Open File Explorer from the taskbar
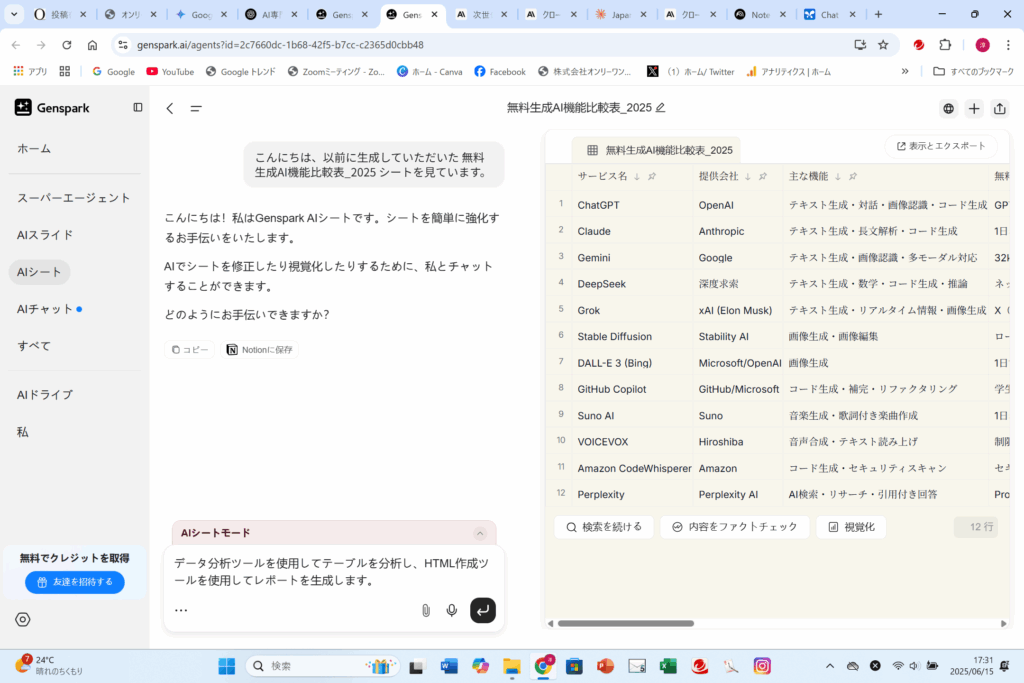The image size is (1024, 683). pyautogui.click(x=511, y=666)
